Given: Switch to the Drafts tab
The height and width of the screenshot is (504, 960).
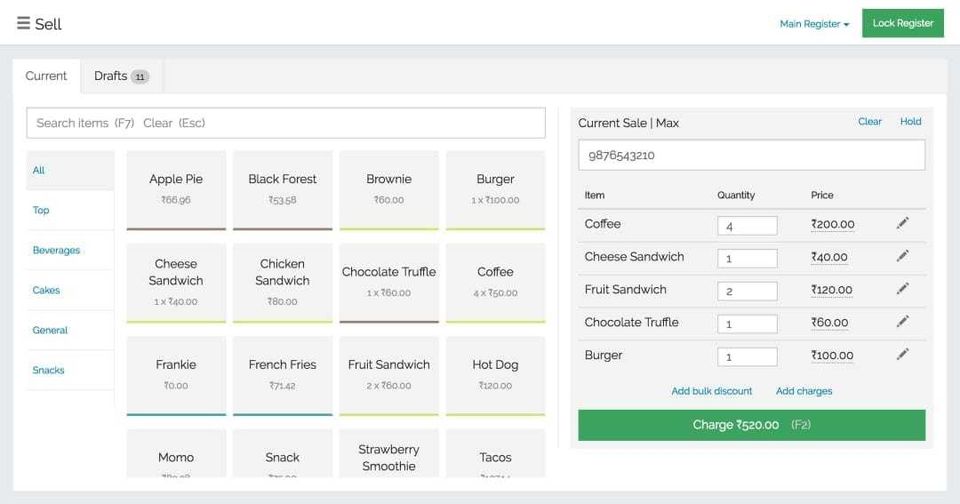Looking at the screenshot, I should (120, 76).
